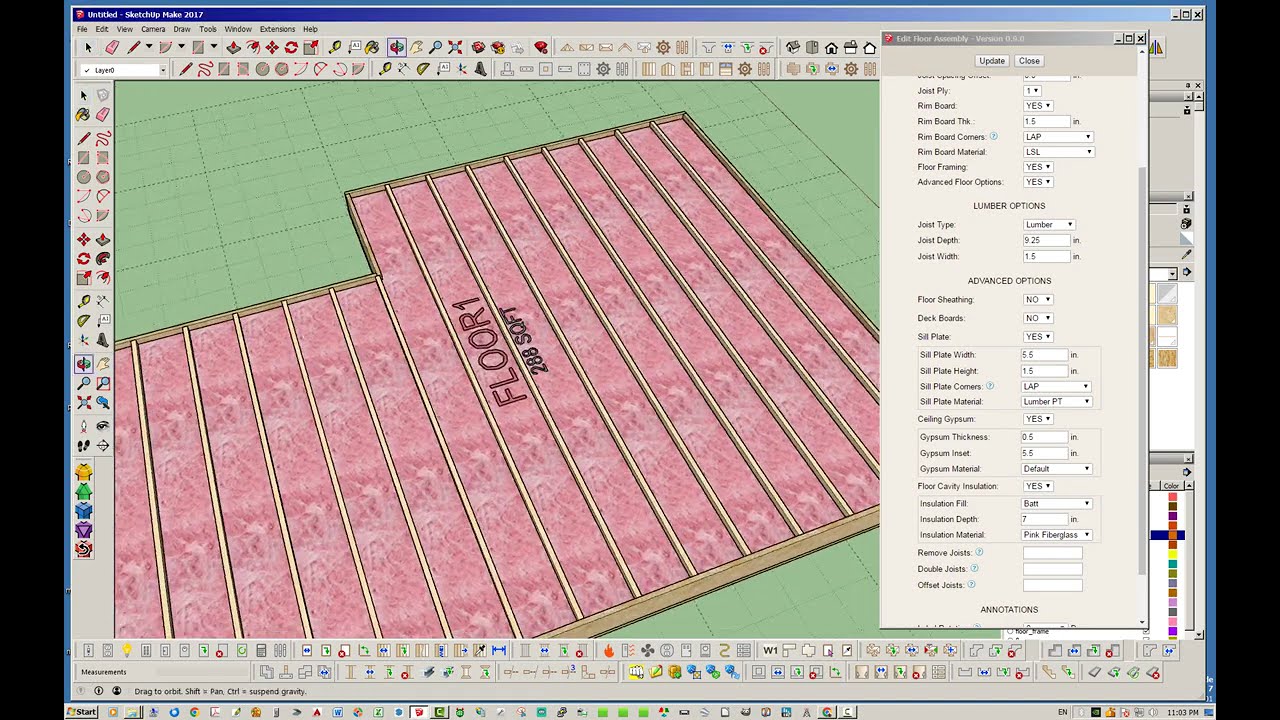Pick the Line pencil in the top toolbar
The image size is (1280, 720).
point(134,47)
